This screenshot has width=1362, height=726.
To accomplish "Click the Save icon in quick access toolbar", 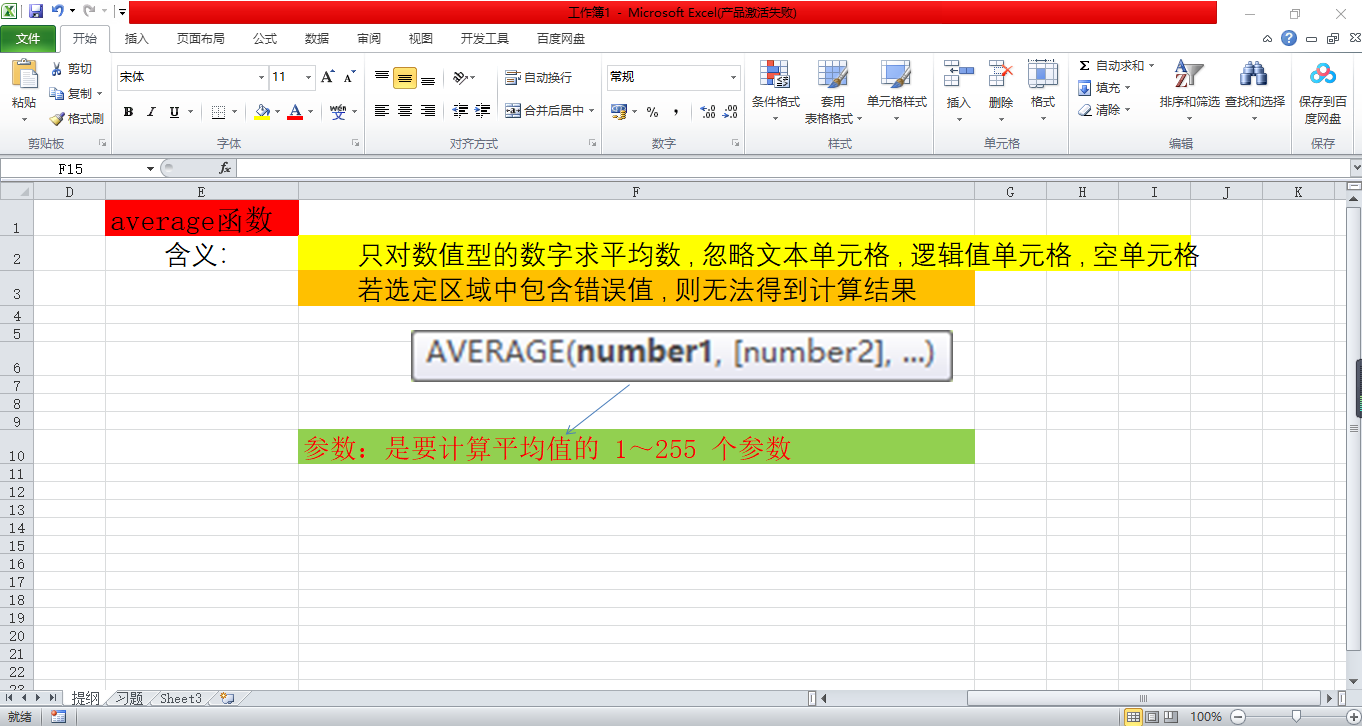I will (x=36, y=11).
